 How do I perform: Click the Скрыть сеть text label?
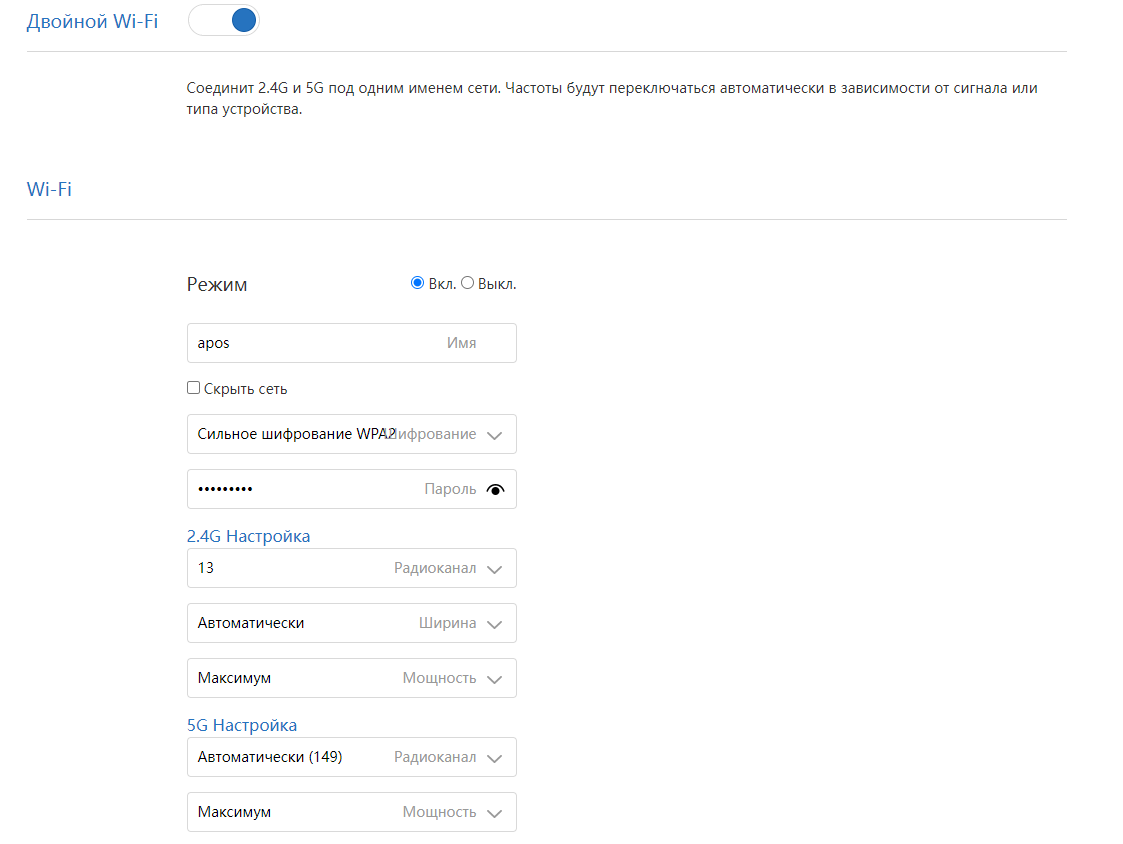coord(245,389)
